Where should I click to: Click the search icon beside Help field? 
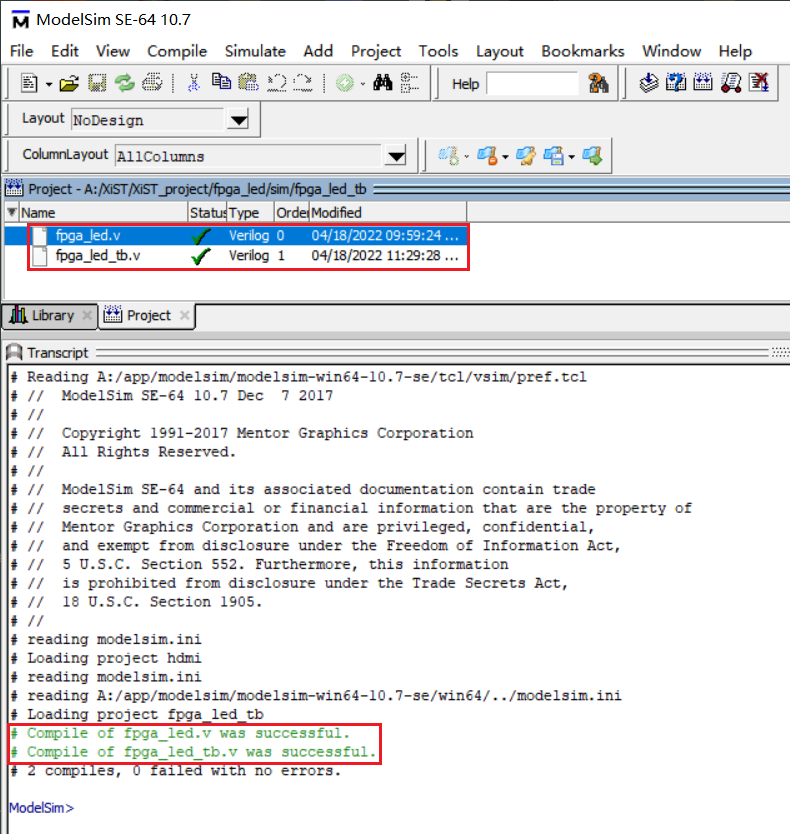(599, 84)
